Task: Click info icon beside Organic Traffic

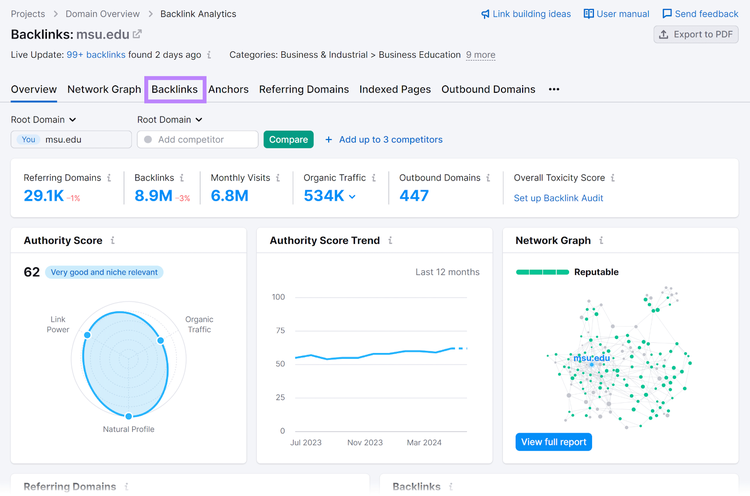Action: click(374, 177)
